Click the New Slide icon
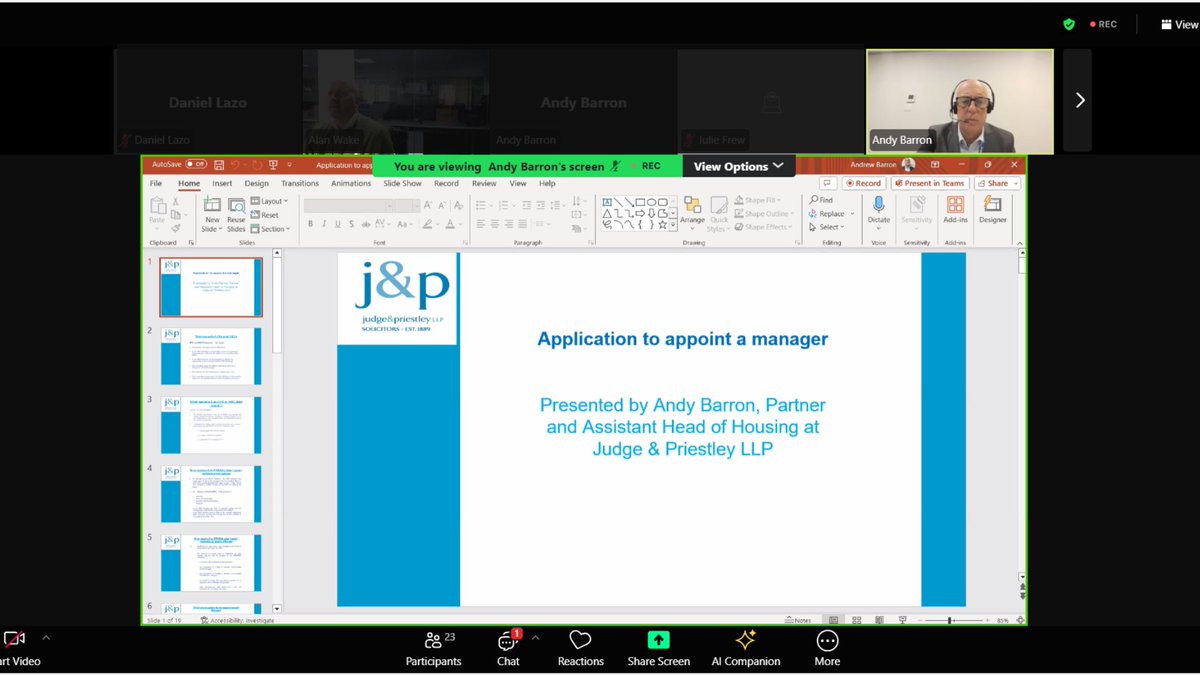The image size is (1200, 675). 212,206
